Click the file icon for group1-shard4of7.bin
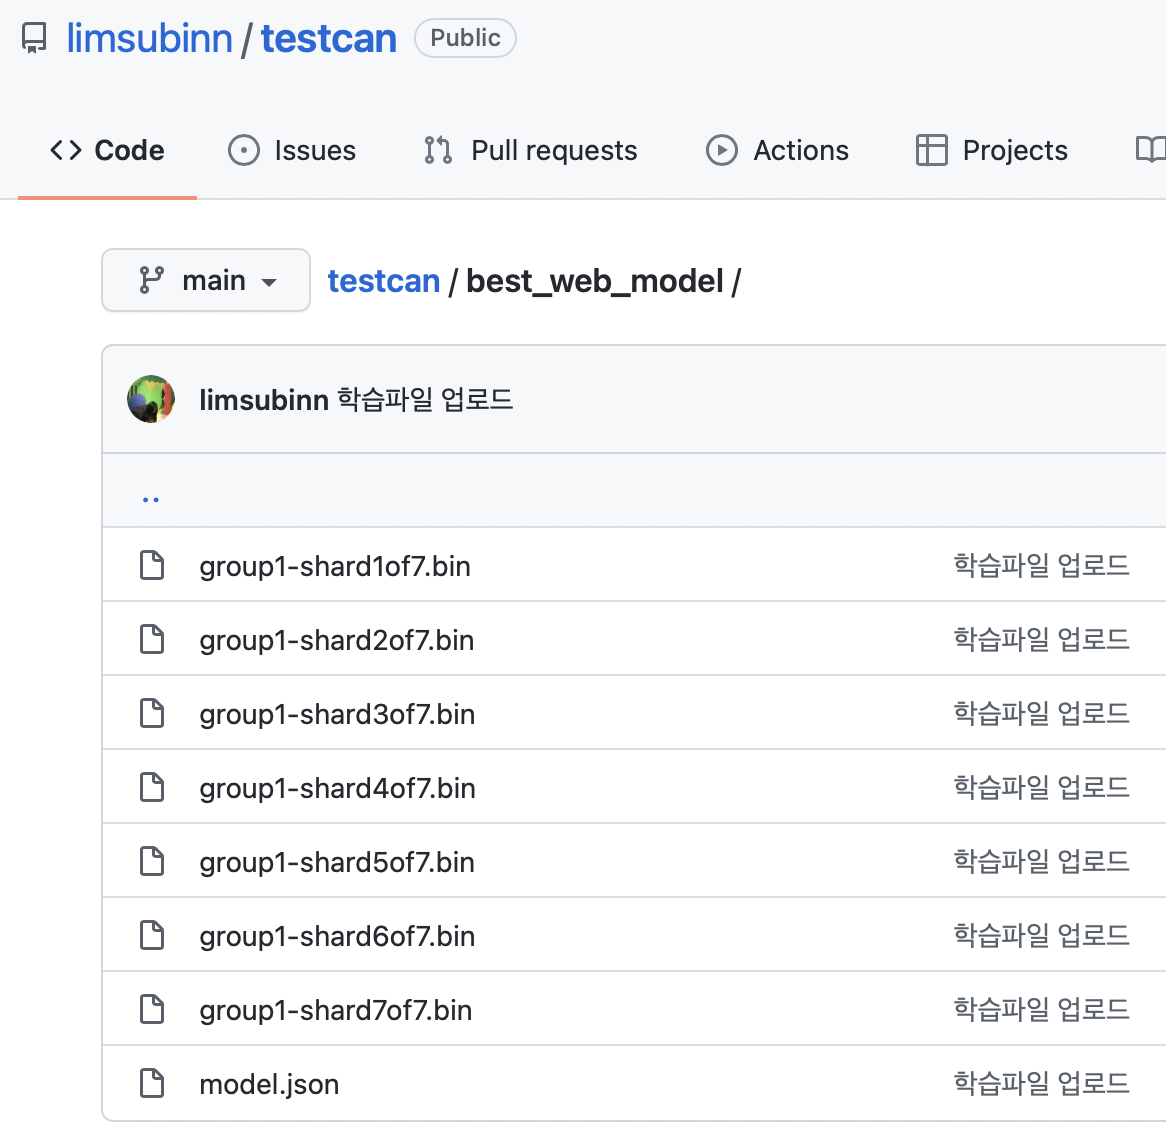The image size is (1166, 1146). [152, 787]
